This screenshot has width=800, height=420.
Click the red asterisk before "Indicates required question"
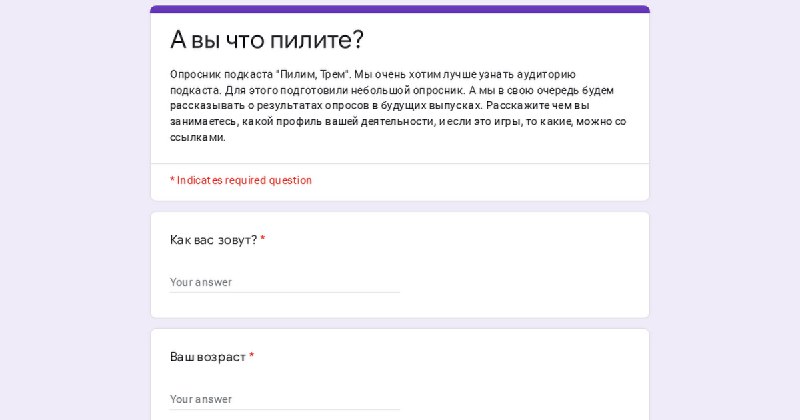[172, 179]
